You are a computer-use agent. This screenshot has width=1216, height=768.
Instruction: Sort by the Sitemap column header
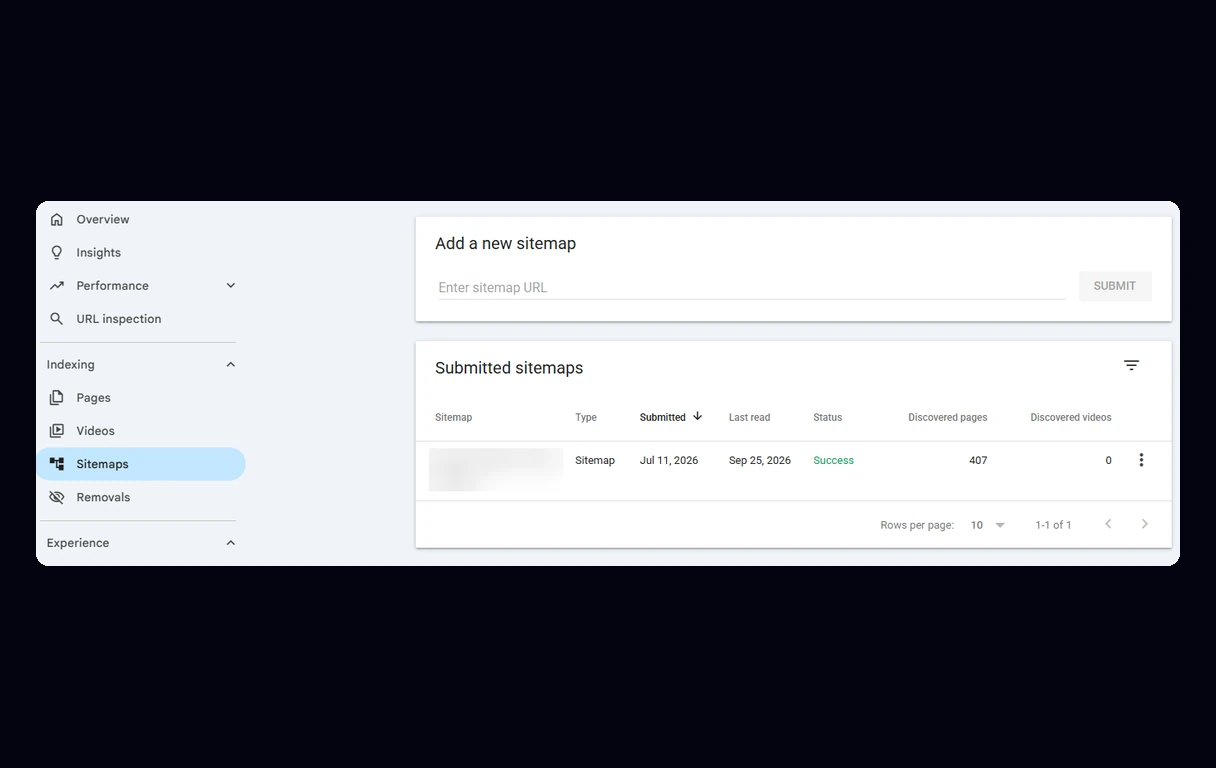tap(453, 417)
